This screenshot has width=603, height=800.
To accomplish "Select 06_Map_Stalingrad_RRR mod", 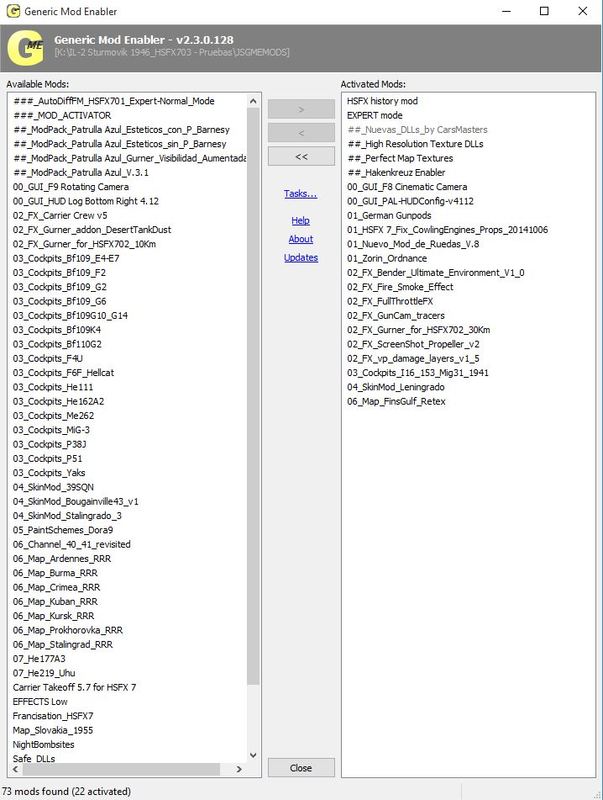I will pyautogui.click(x=63, y=644).
